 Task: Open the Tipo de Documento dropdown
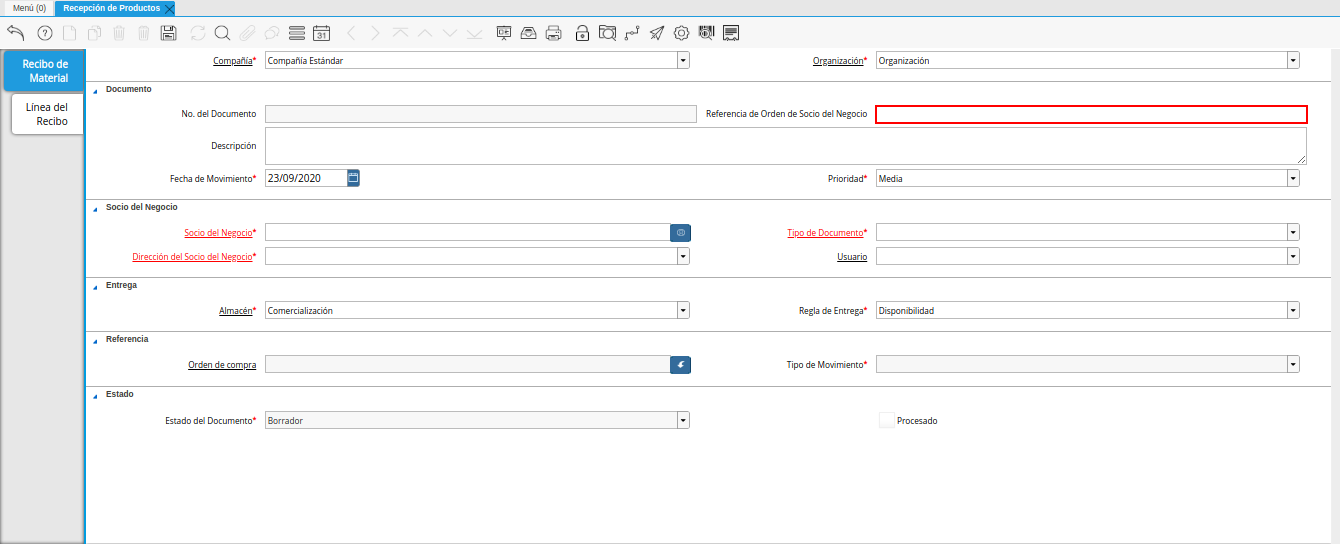tap(1293, 232)
